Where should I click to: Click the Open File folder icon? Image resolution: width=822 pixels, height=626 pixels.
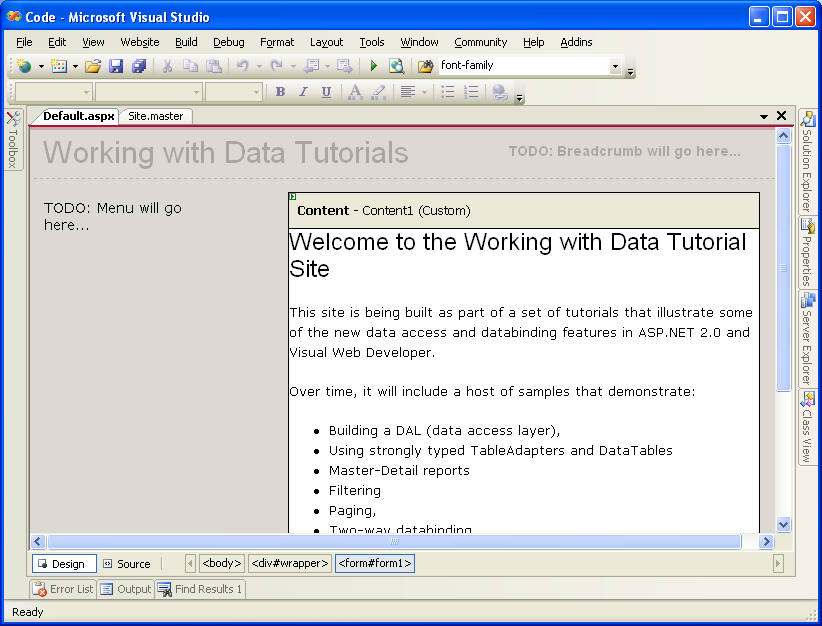tap(93, 66)
